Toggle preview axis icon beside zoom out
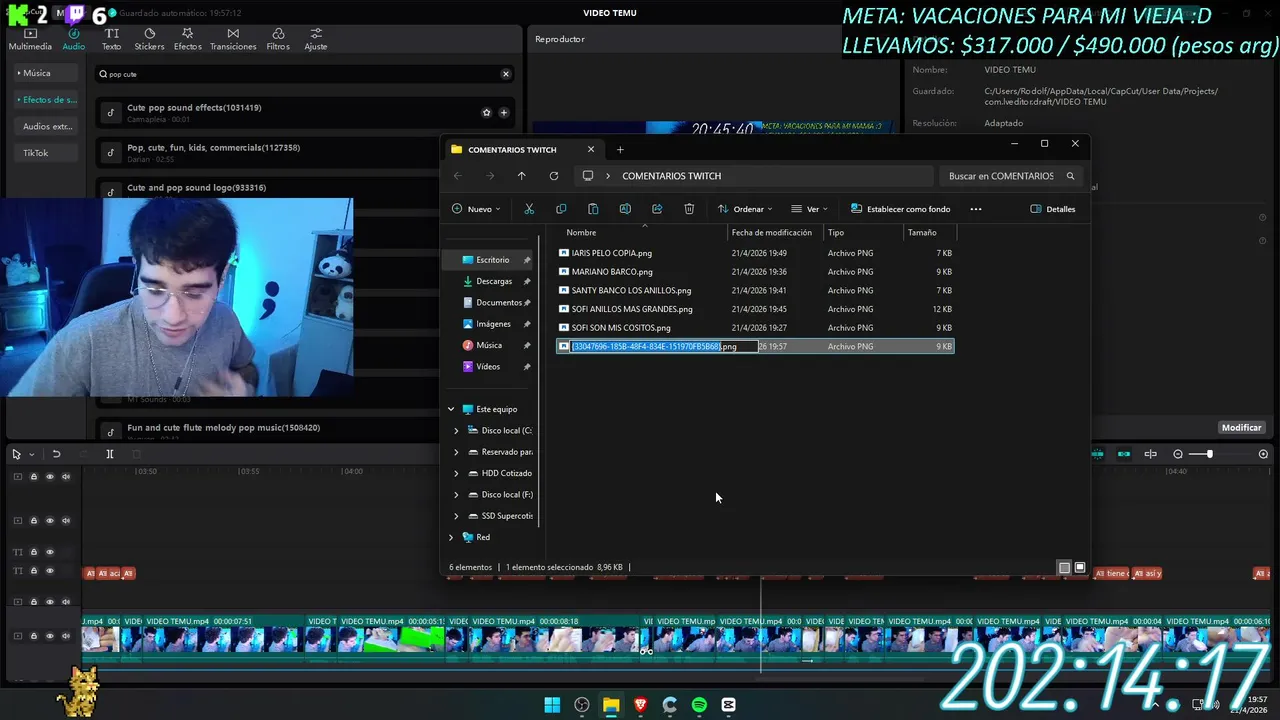Image resolution: width=1280 pixels, height=720 pixels. click(1150, 454)
